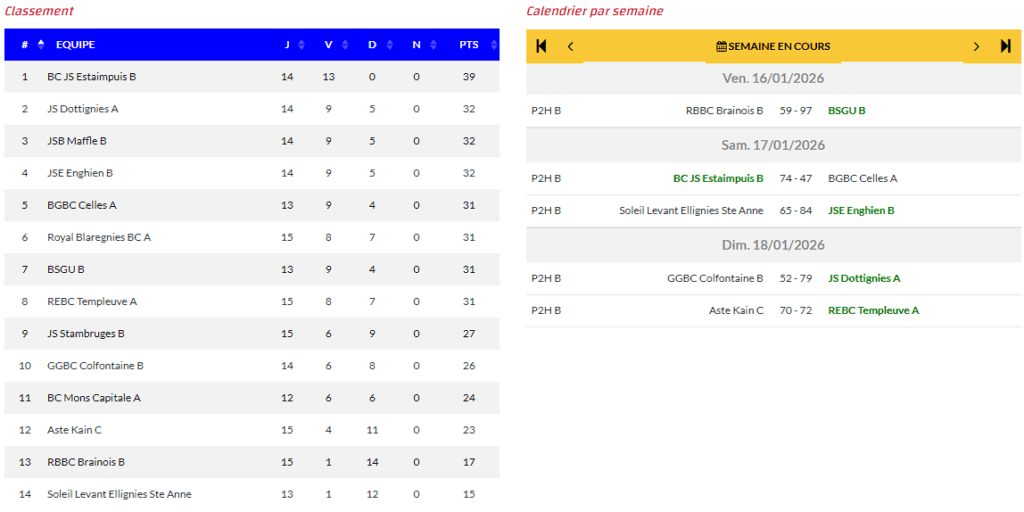Sort standings by PTS column arrows
The height and width of the screenshot is (512, 1024).
493,45
